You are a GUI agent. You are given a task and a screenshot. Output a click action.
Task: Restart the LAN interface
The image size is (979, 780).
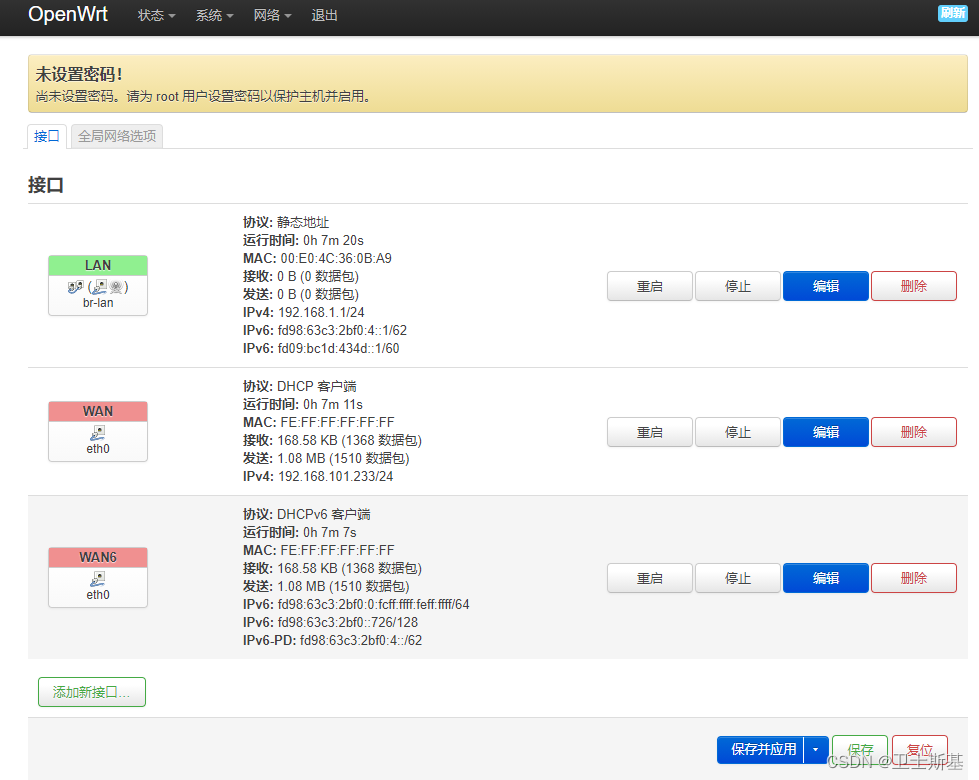coord(649,286)
